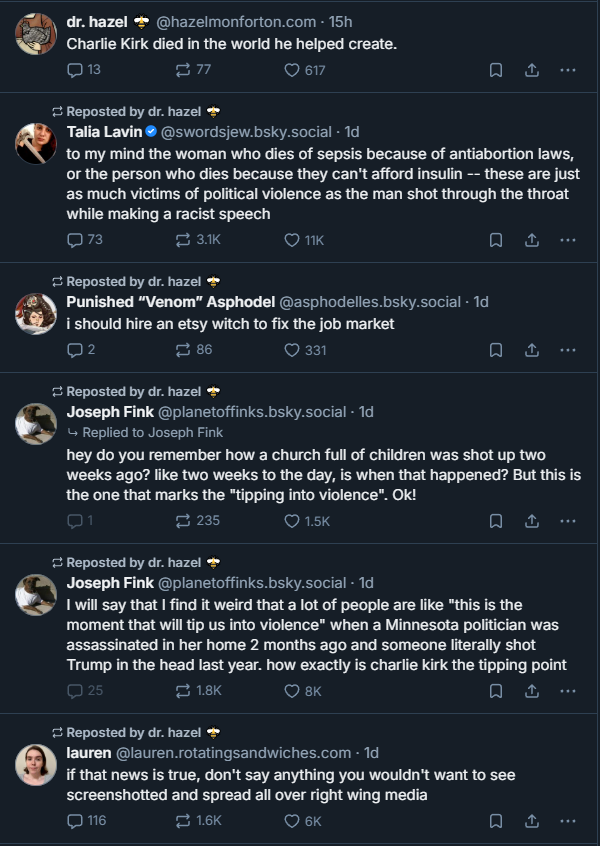Repost dr. hazel's post with 77 reposts
600x846 pixels.
click(x=184, y=70)
